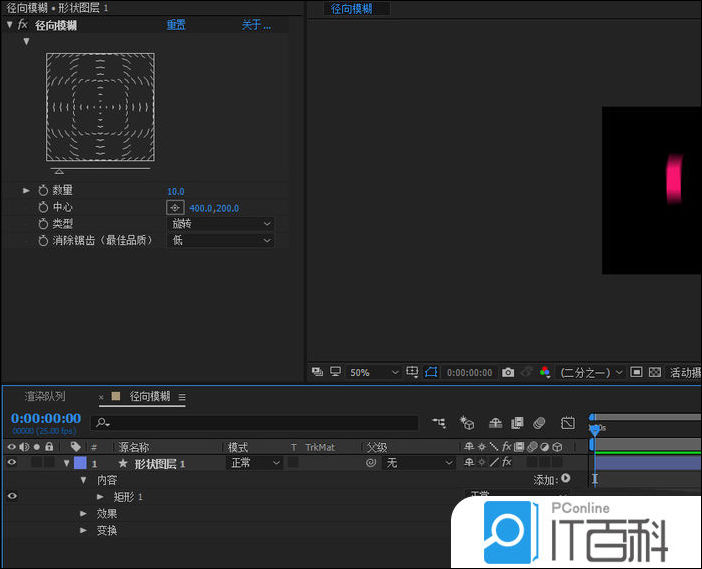
Task: Click the motion blur enable icon in timeline
Action: (x=539, y=424)
